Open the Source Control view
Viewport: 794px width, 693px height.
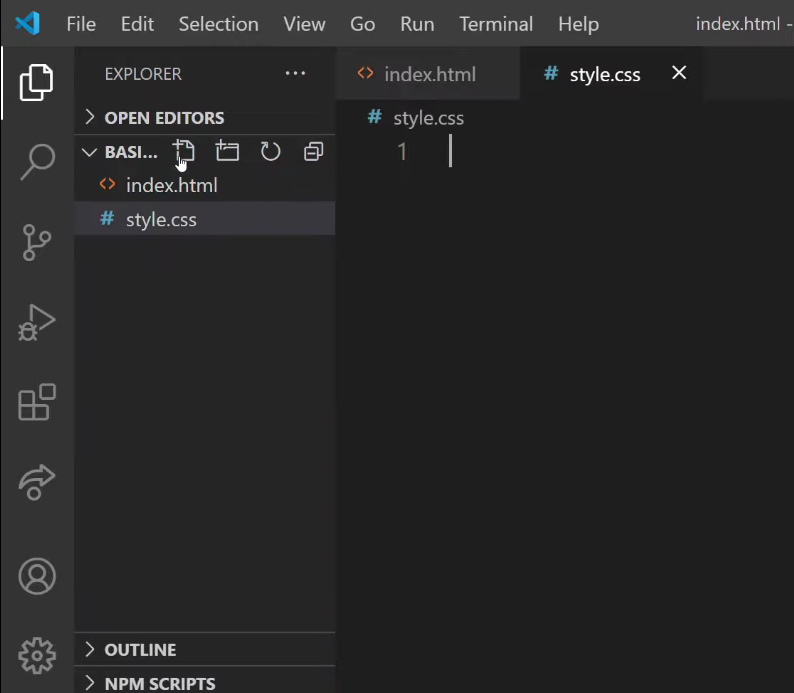37,242
